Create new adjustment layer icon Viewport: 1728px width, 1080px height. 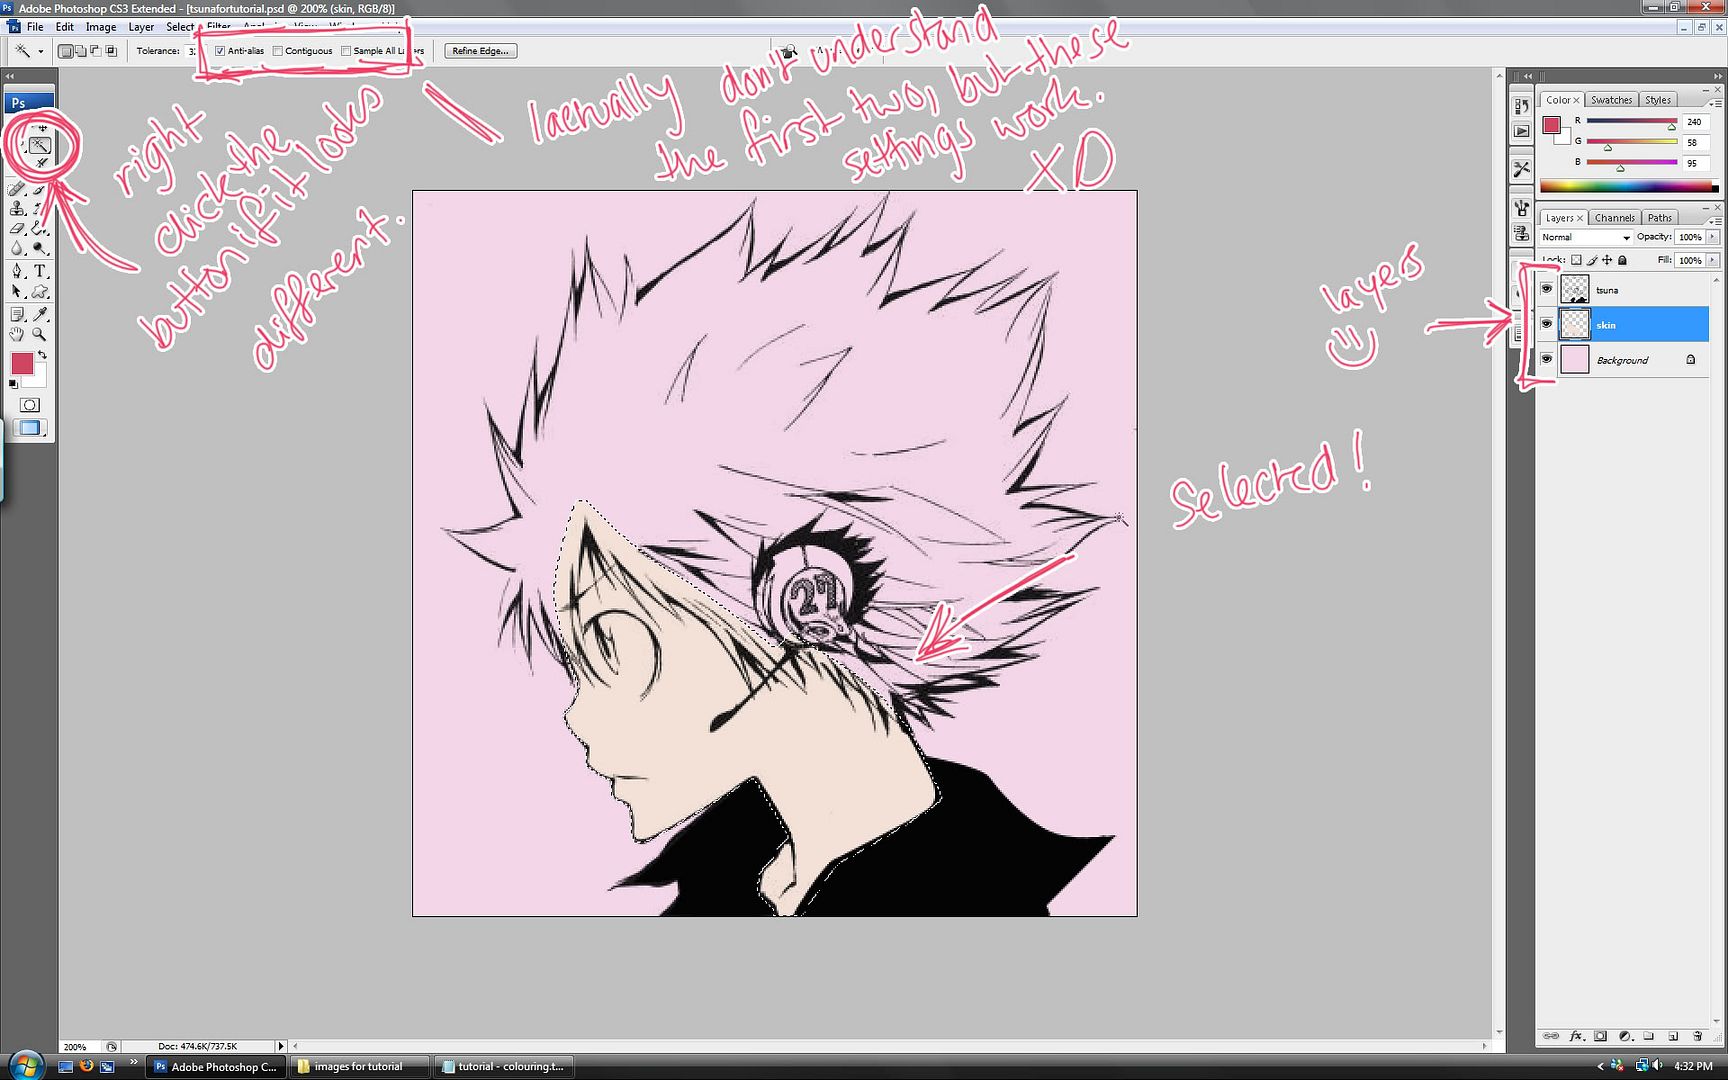1625,1036
